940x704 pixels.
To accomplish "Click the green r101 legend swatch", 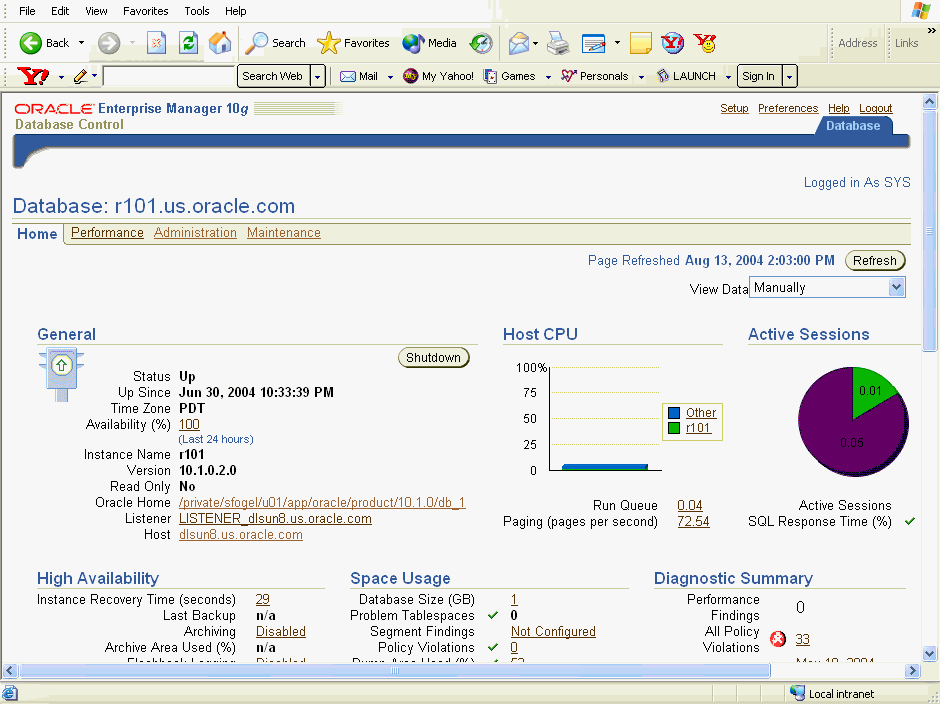I will (674, 428).
